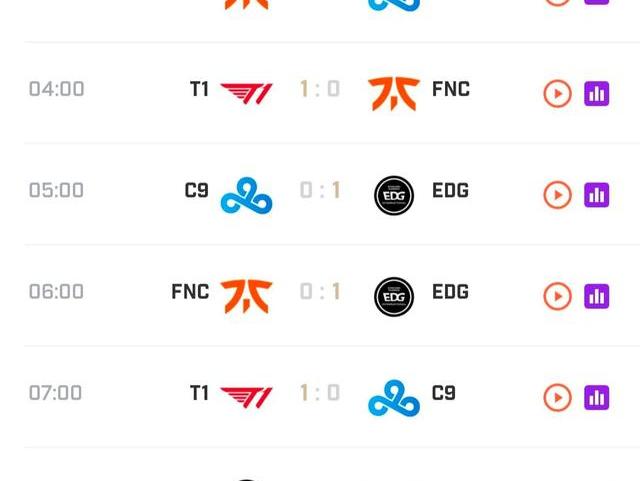Open stats for the 06:00 FNC vs EDG match
Viewport: 640px width, 481px height.
[x=597, y=296]
